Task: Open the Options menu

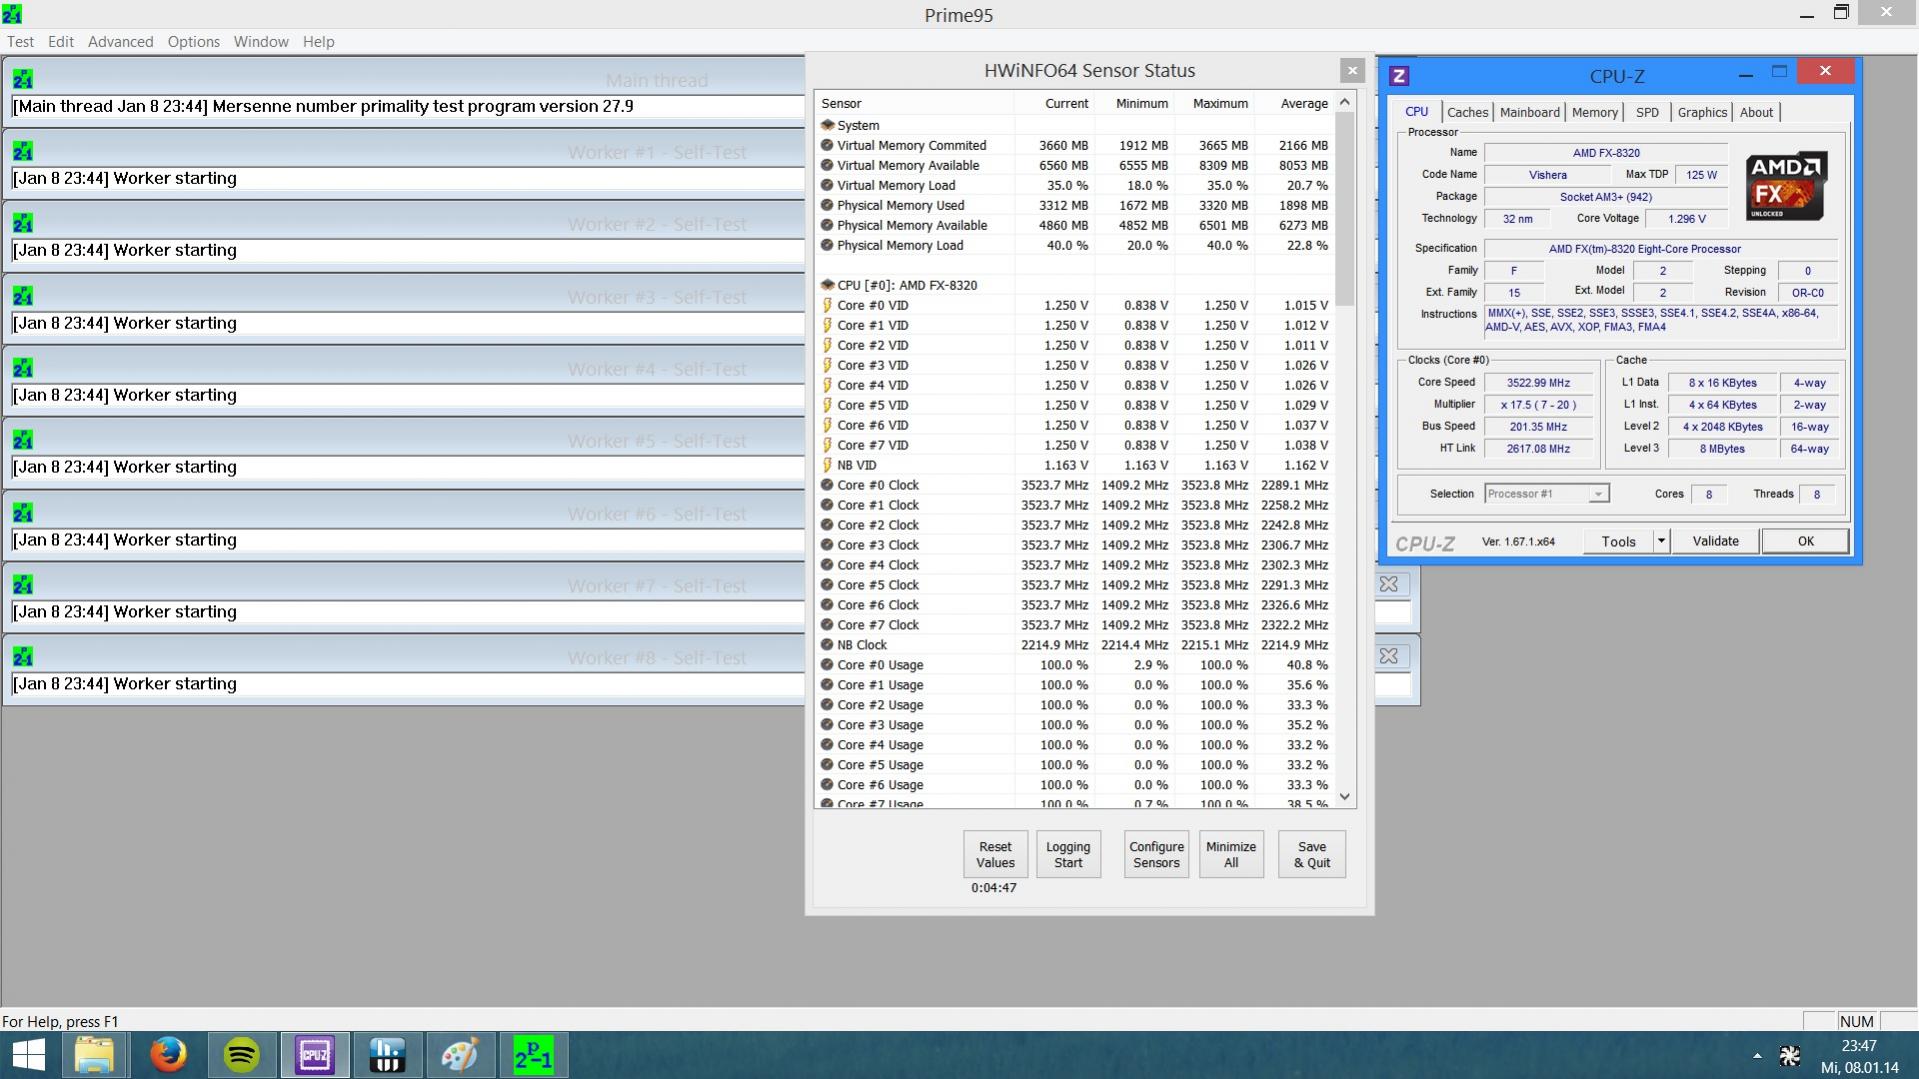Action: 194,42
